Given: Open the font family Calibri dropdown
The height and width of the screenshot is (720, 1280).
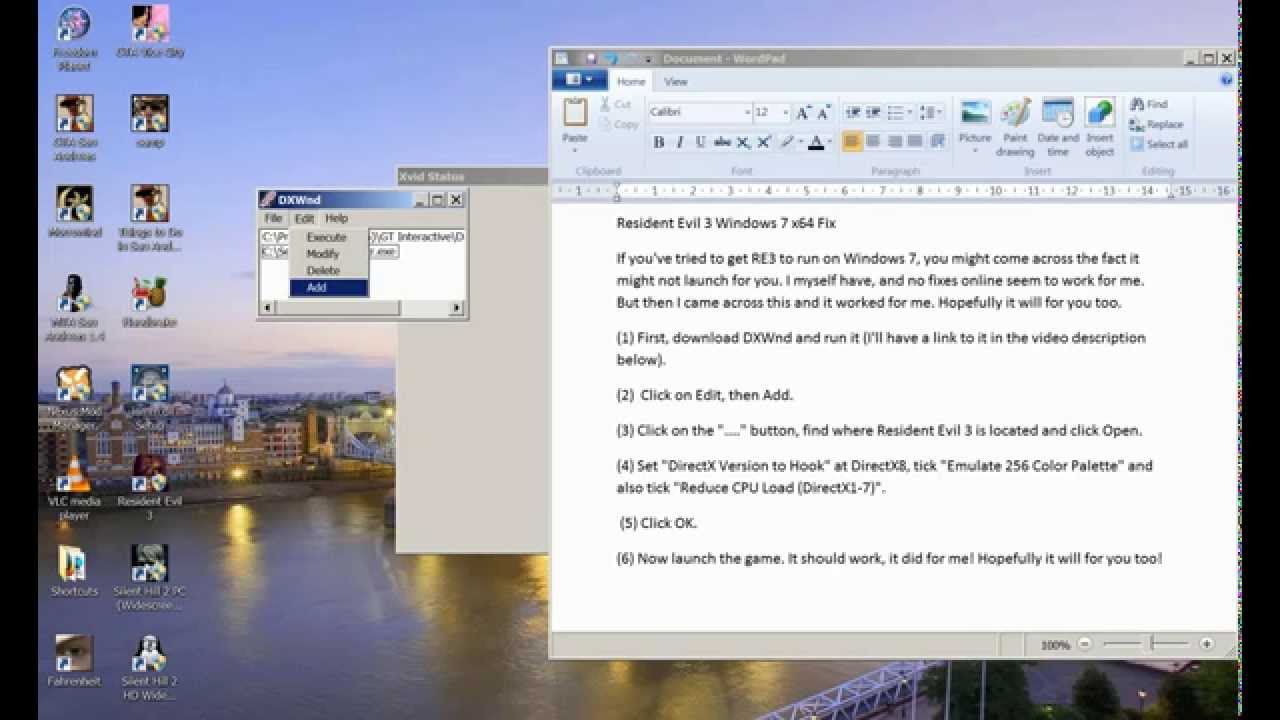Looking at the screenshot, I should point(746,113).
